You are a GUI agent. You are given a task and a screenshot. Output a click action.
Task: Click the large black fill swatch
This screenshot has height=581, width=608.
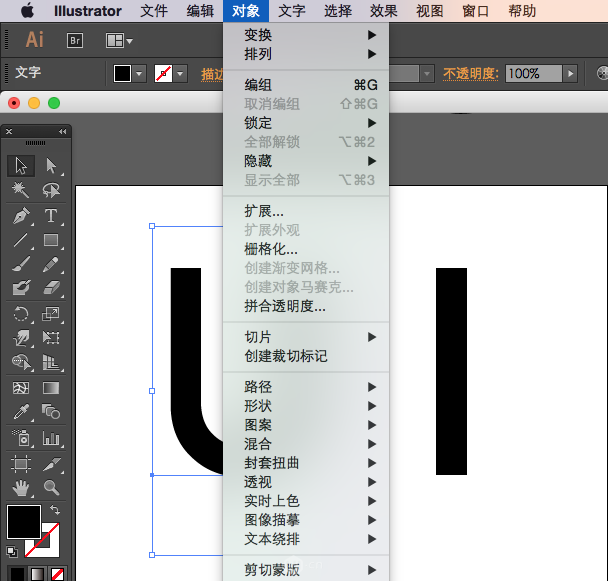(24, 522)
